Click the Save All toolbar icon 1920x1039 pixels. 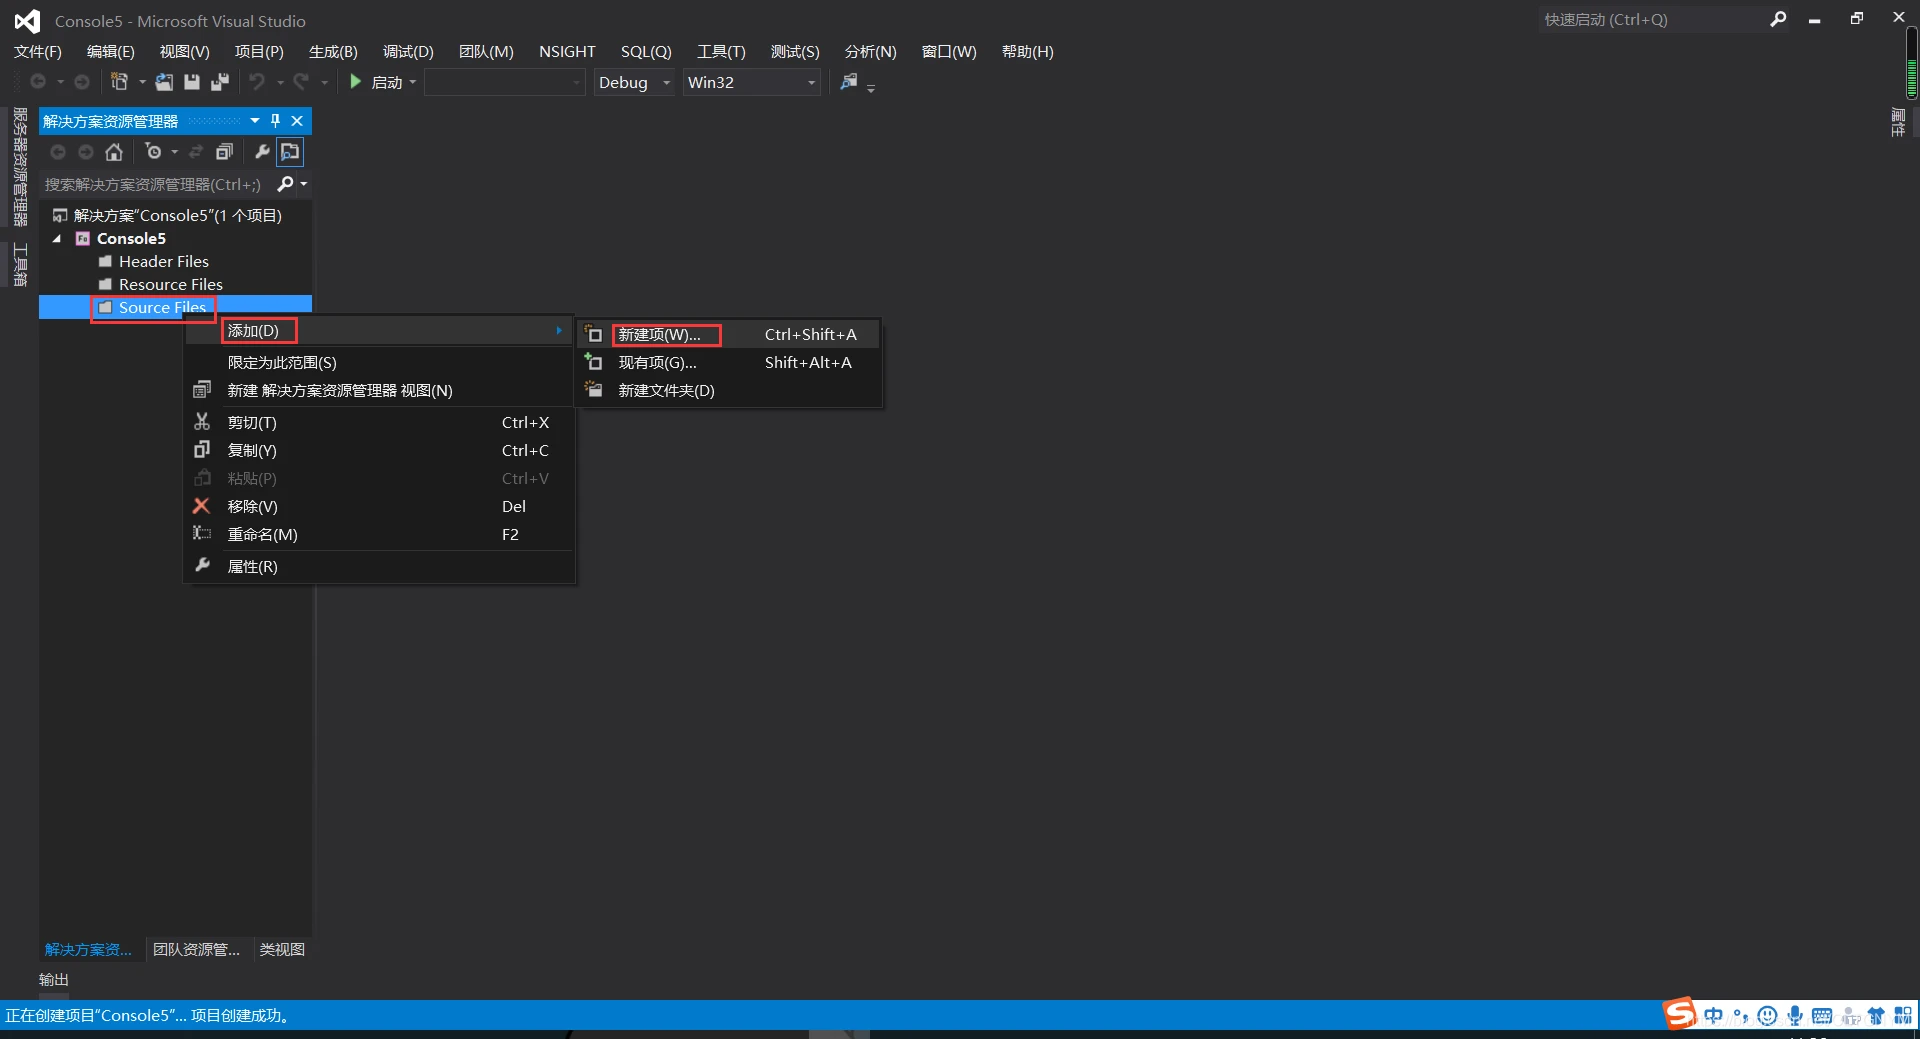pyautogui.click(x=220, y=82)
